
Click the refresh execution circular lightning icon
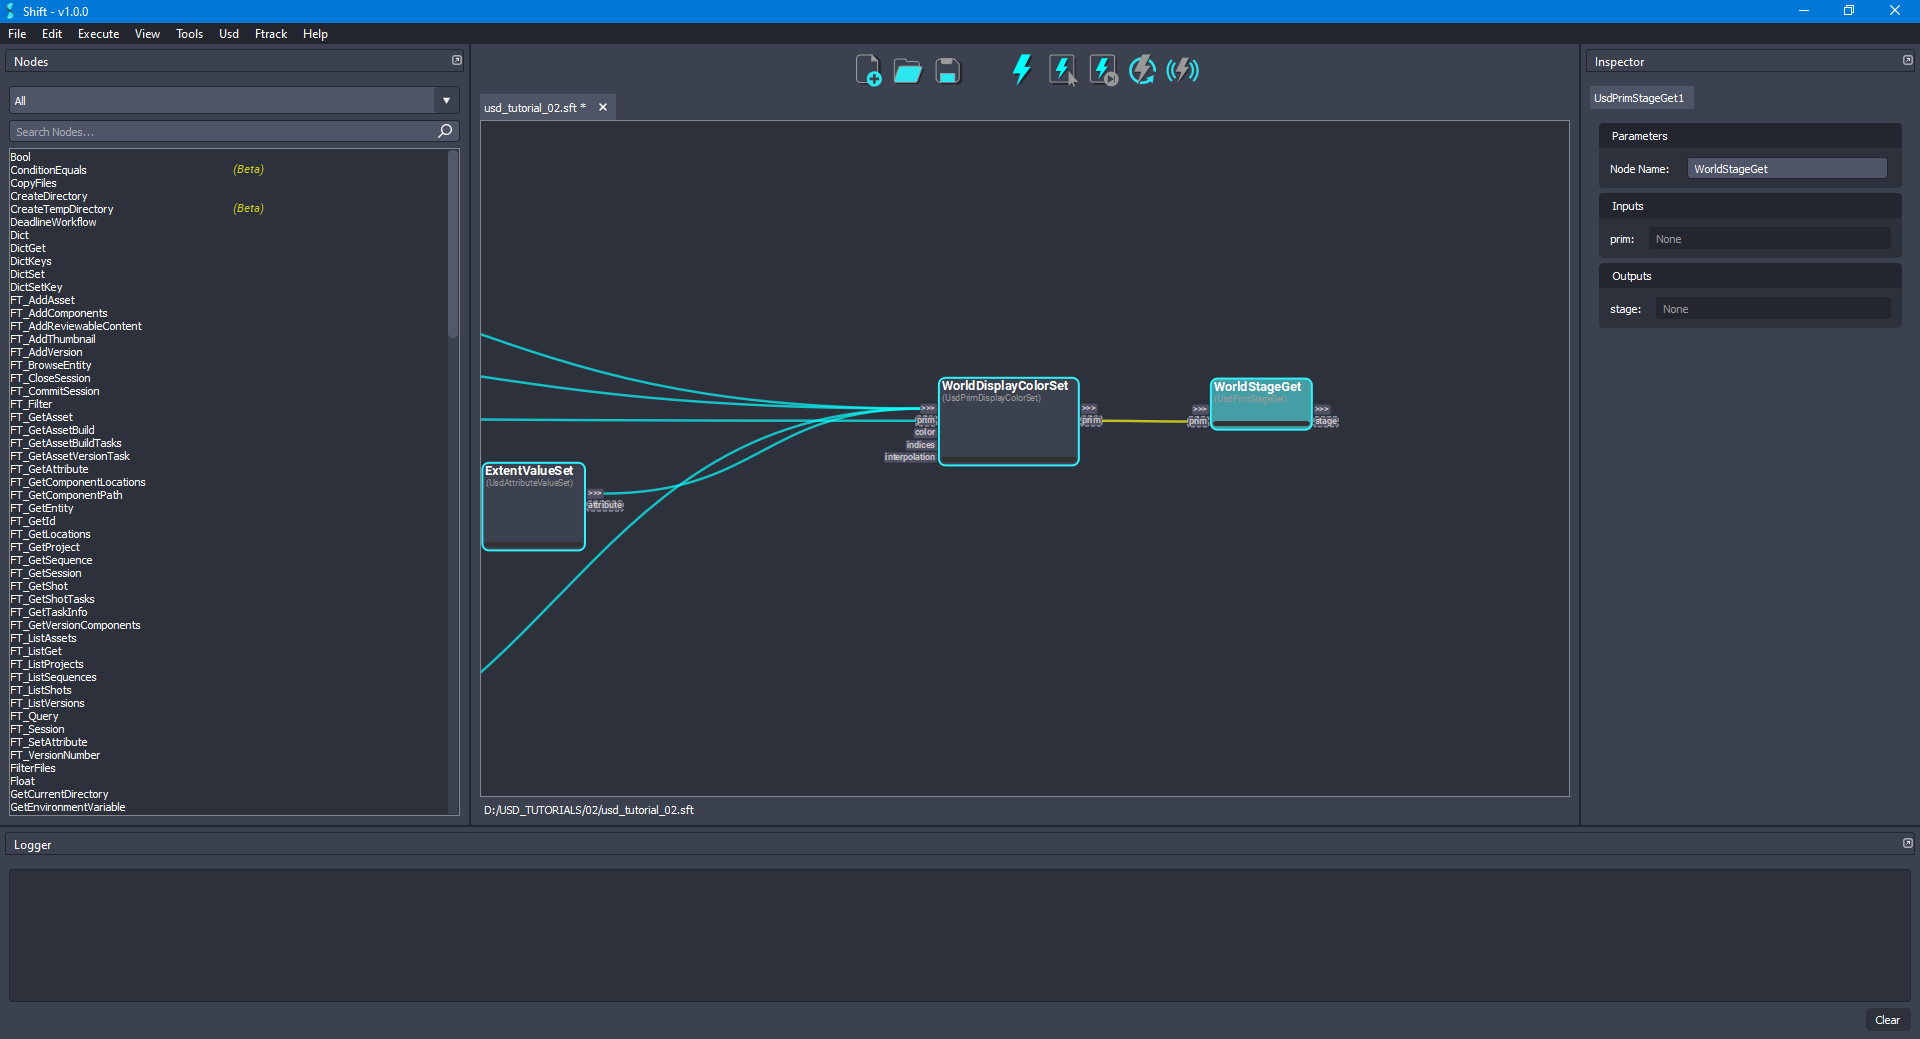[x=1141, y=70]
